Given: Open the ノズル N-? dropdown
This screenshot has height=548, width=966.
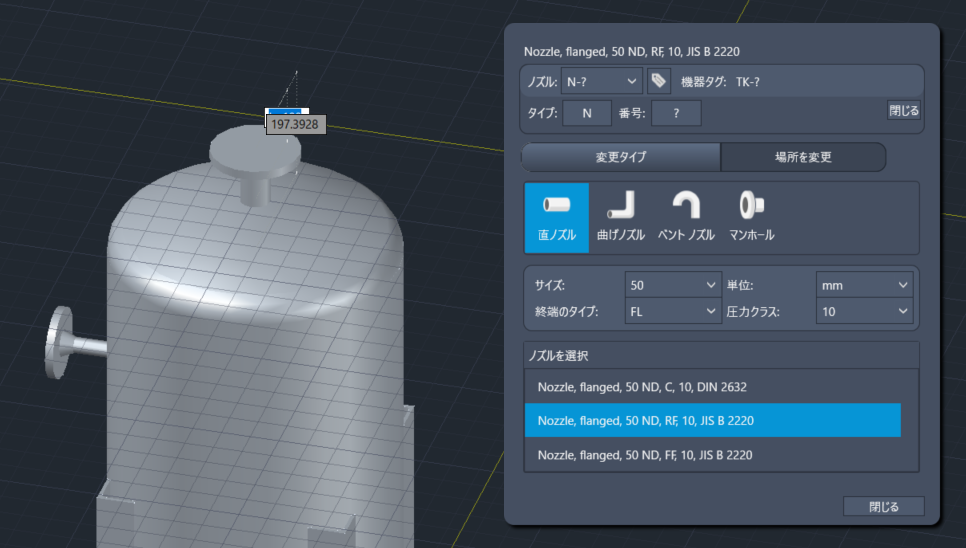Looking at the screenshot, I should coord(601,81).
